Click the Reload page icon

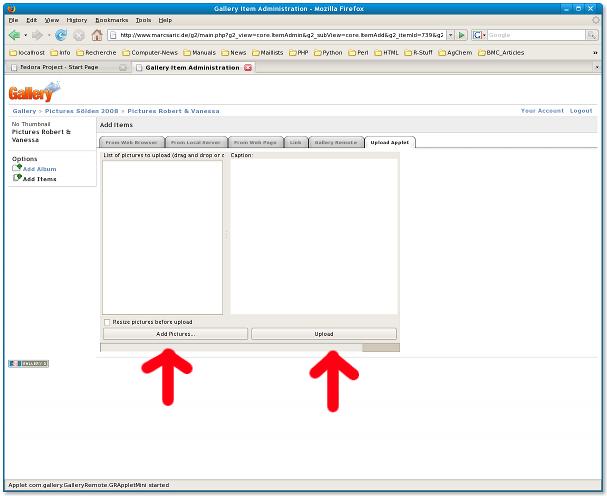coord(61,35)
